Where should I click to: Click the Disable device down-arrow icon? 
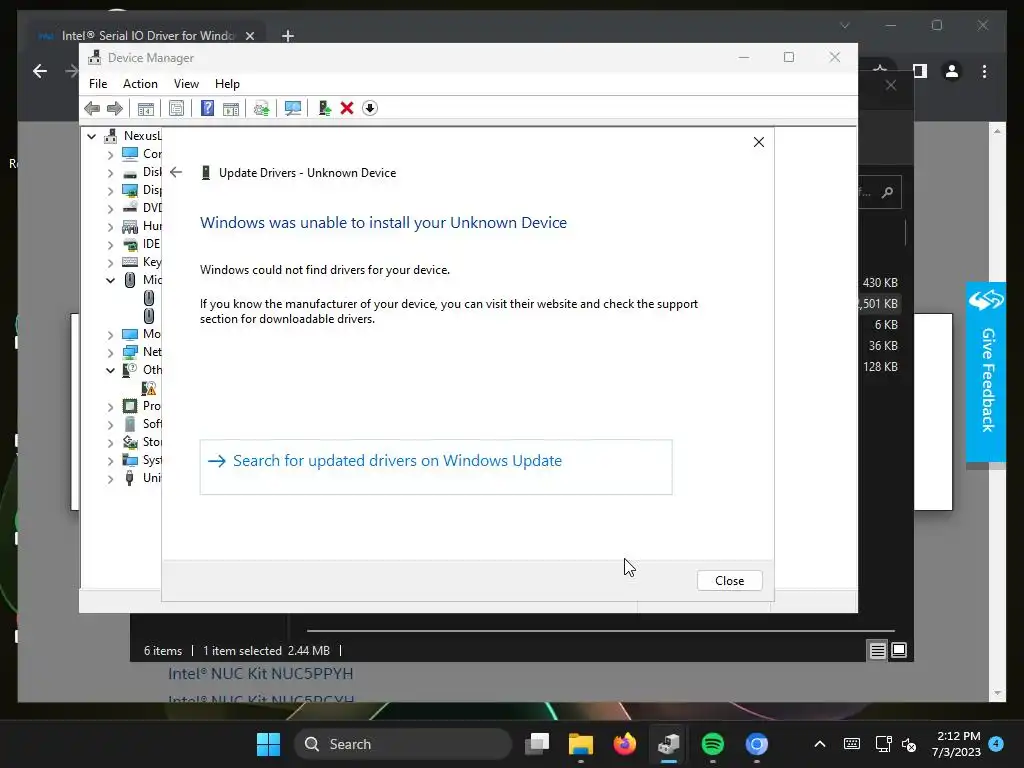[x=370, y=108]
